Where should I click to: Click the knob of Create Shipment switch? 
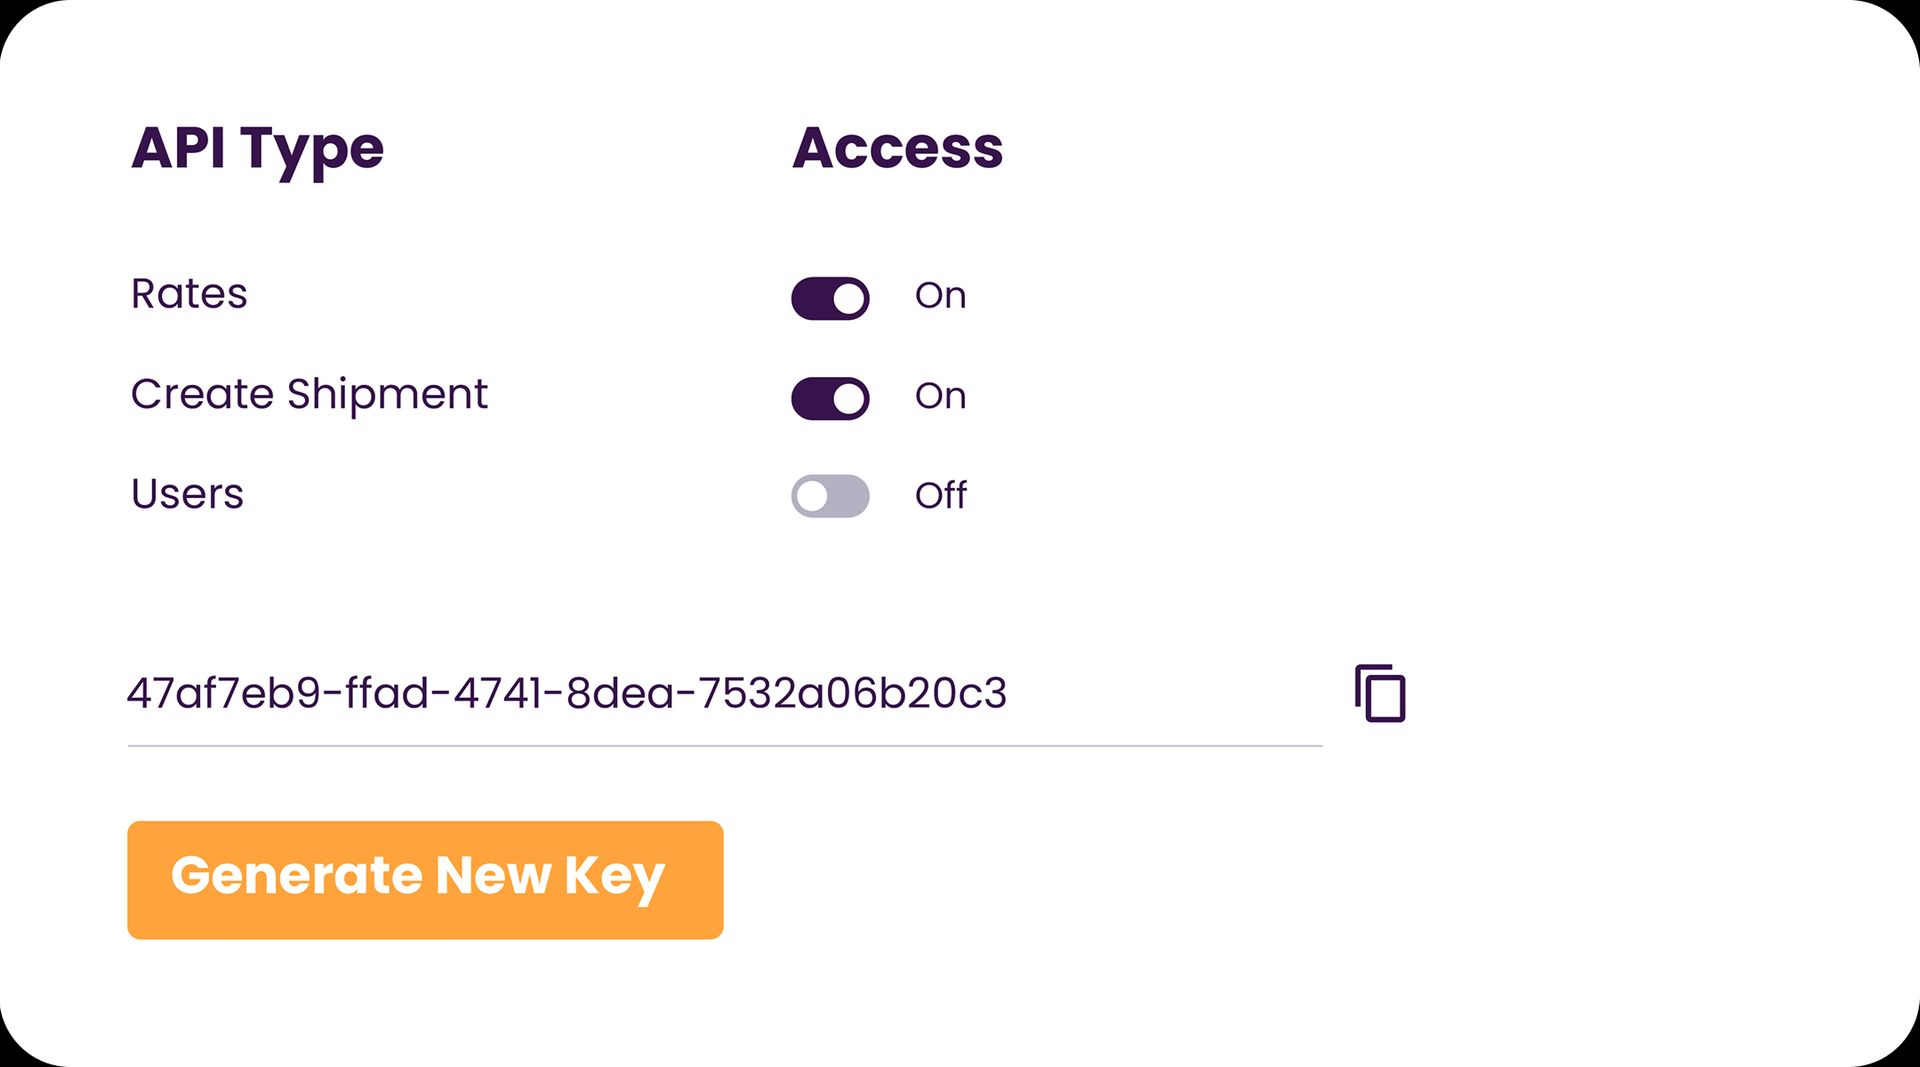[x=849, y=398]
